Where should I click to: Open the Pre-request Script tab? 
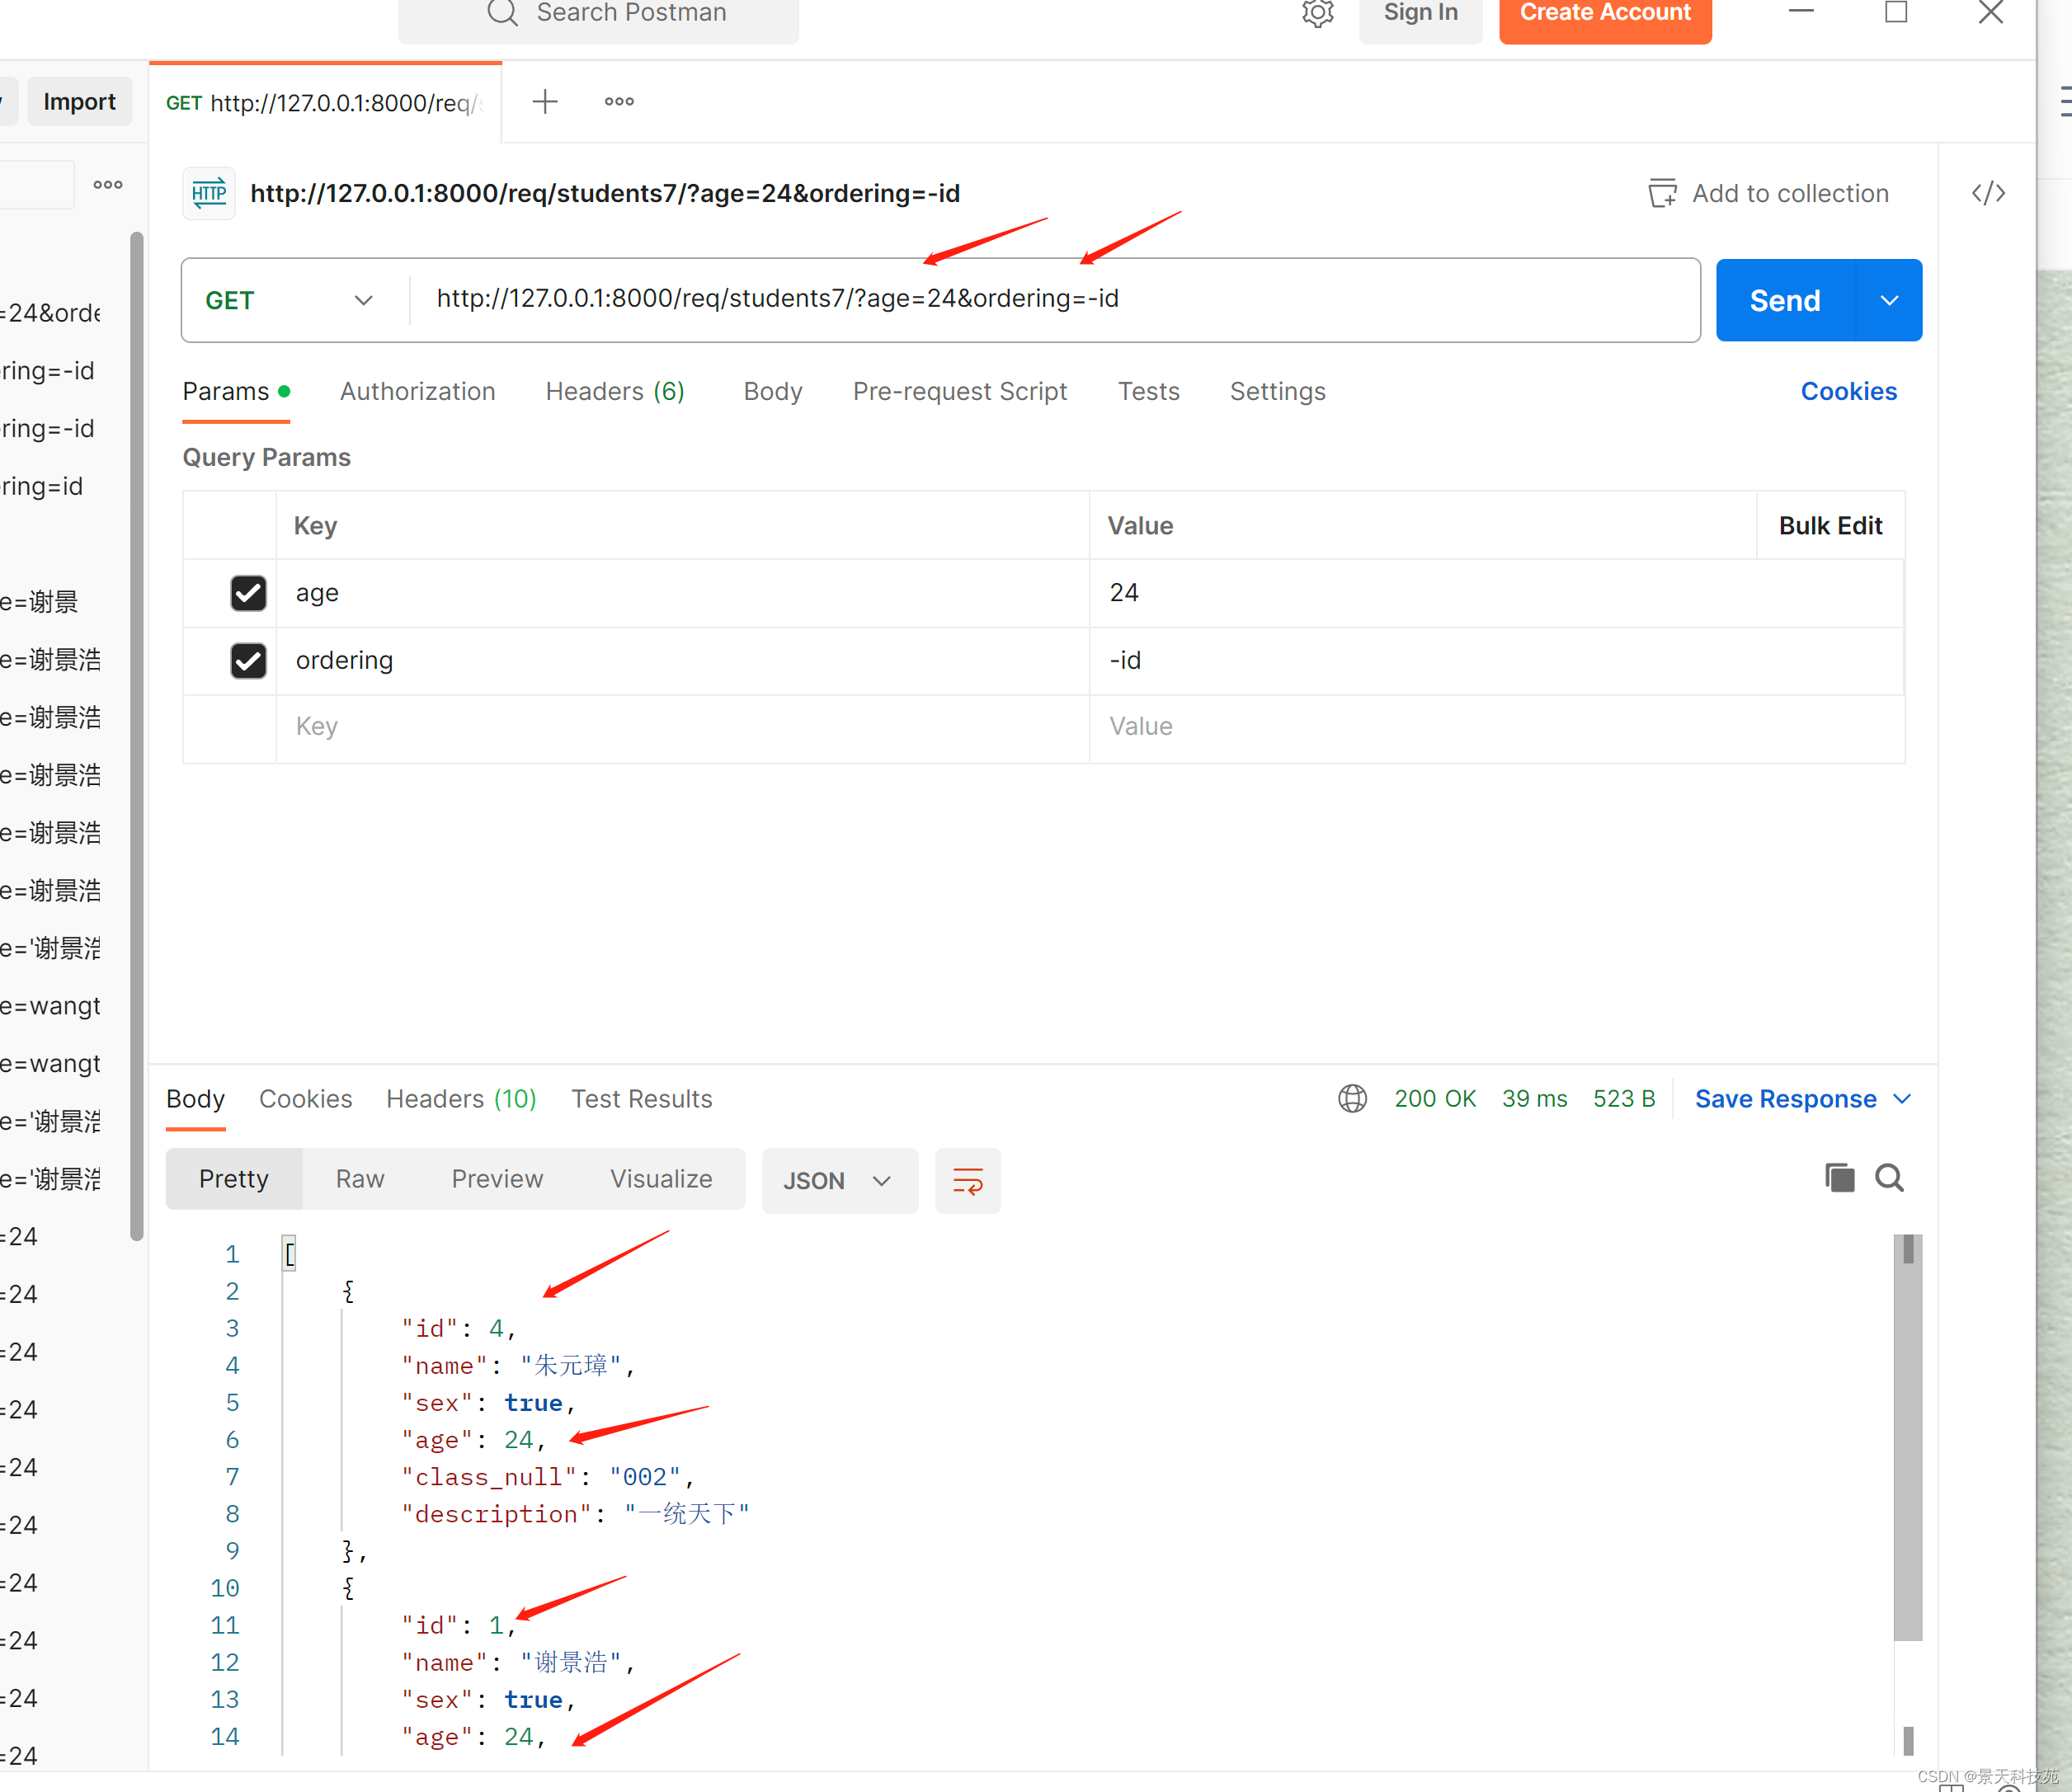(959, 391)
